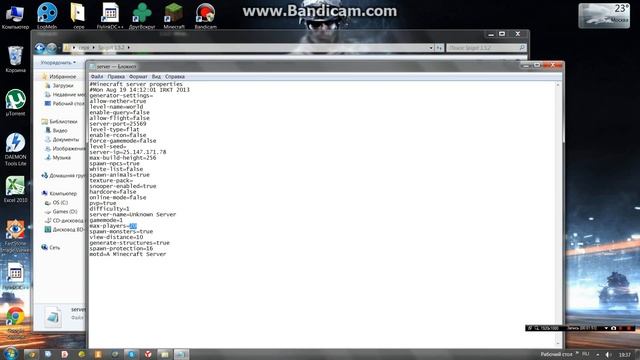Select Компьютер in Explorer sidebar

coord(59,193)
